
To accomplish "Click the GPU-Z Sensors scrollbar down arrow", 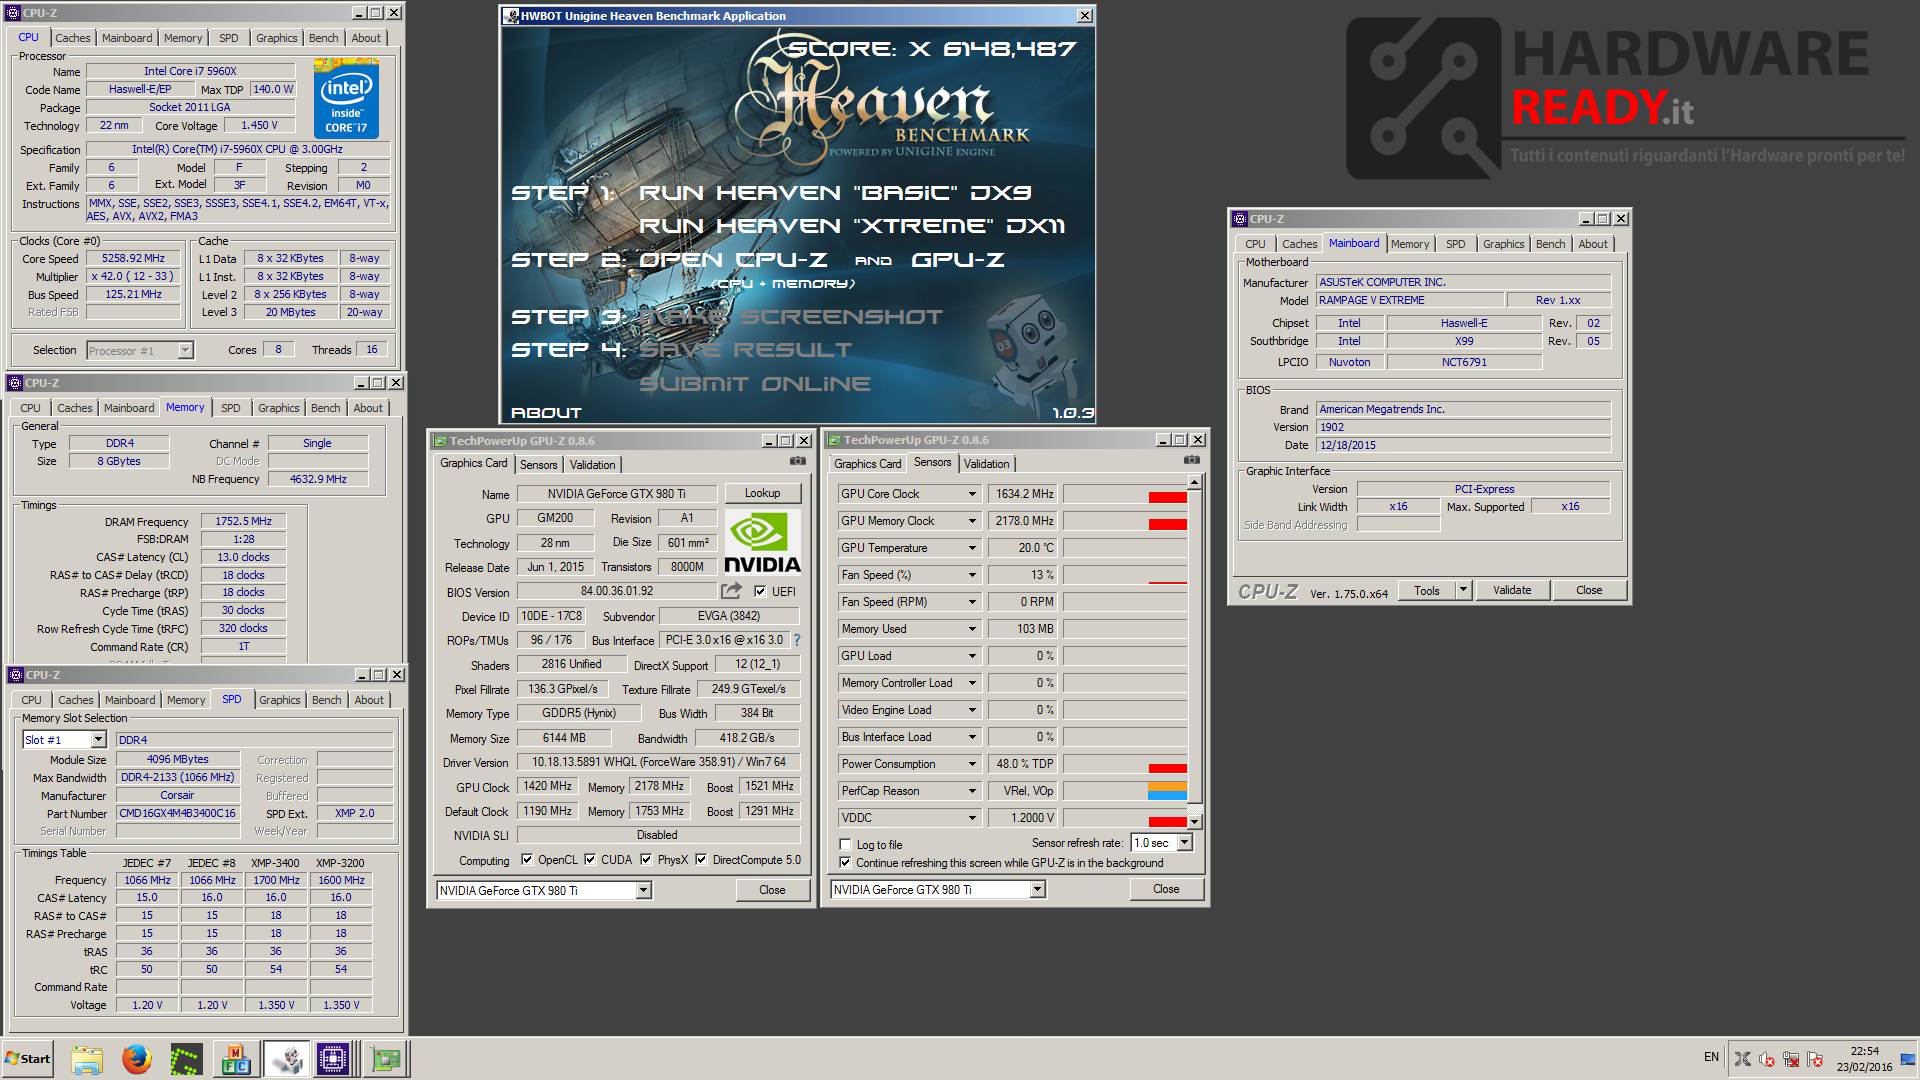I will point(1194,820).
